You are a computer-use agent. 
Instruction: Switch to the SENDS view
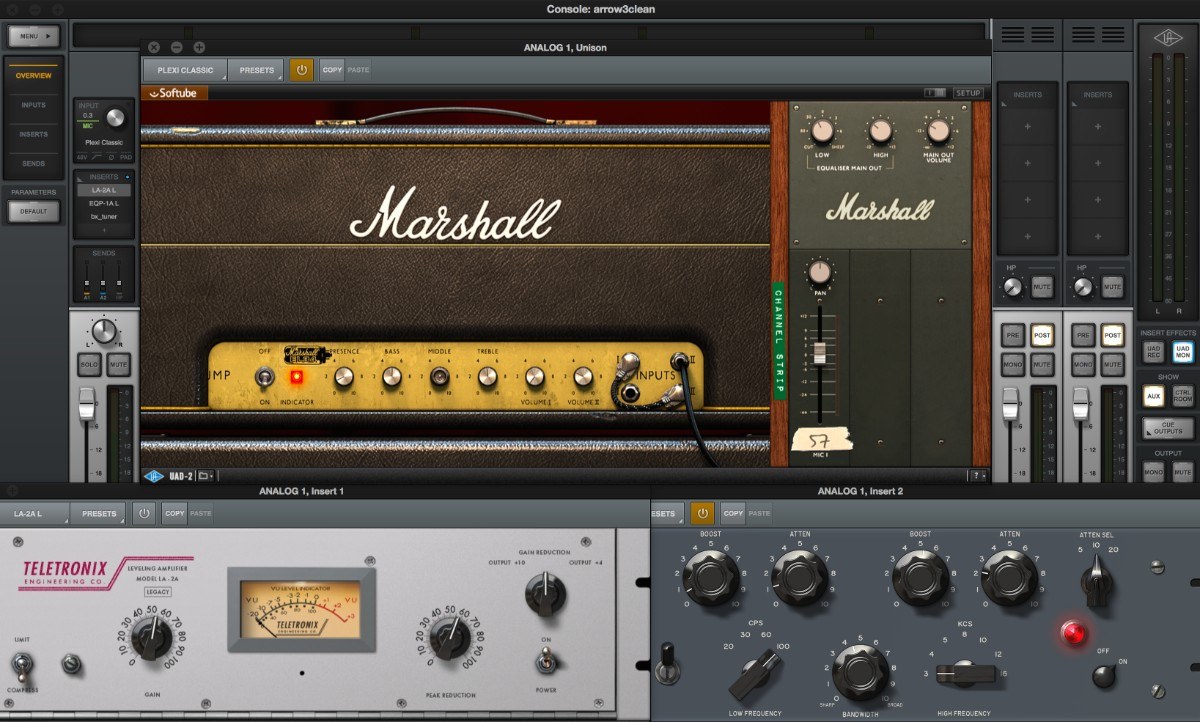[x=33, y=163]
